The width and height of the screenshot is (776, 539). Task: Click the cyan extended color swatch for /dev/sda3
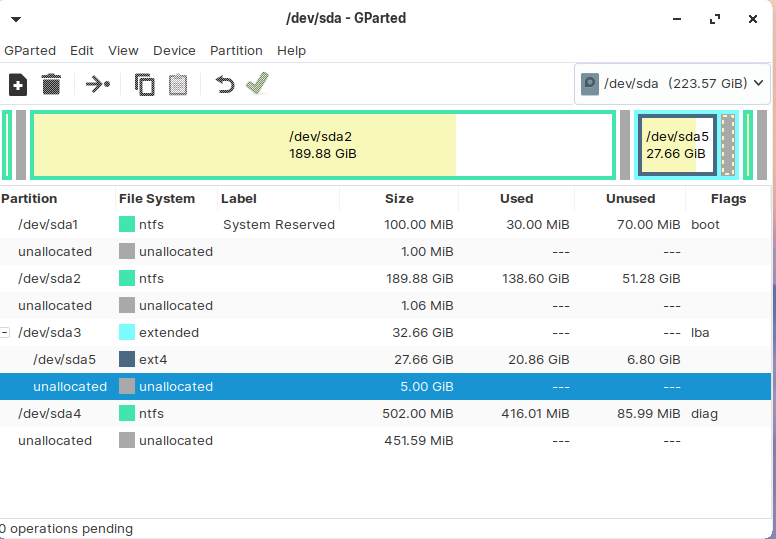(x=127, y=333)
